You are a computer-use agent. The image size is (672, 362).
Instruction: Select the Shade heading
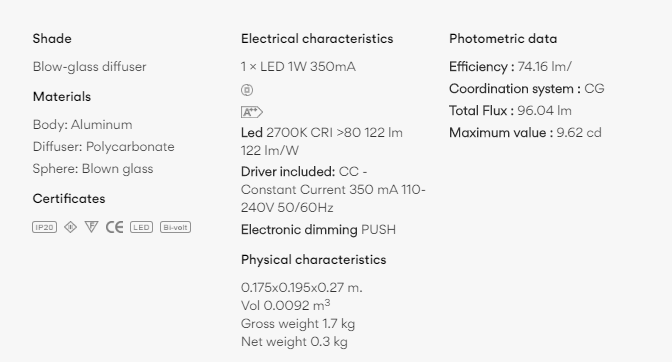click(x=52, y=39)
